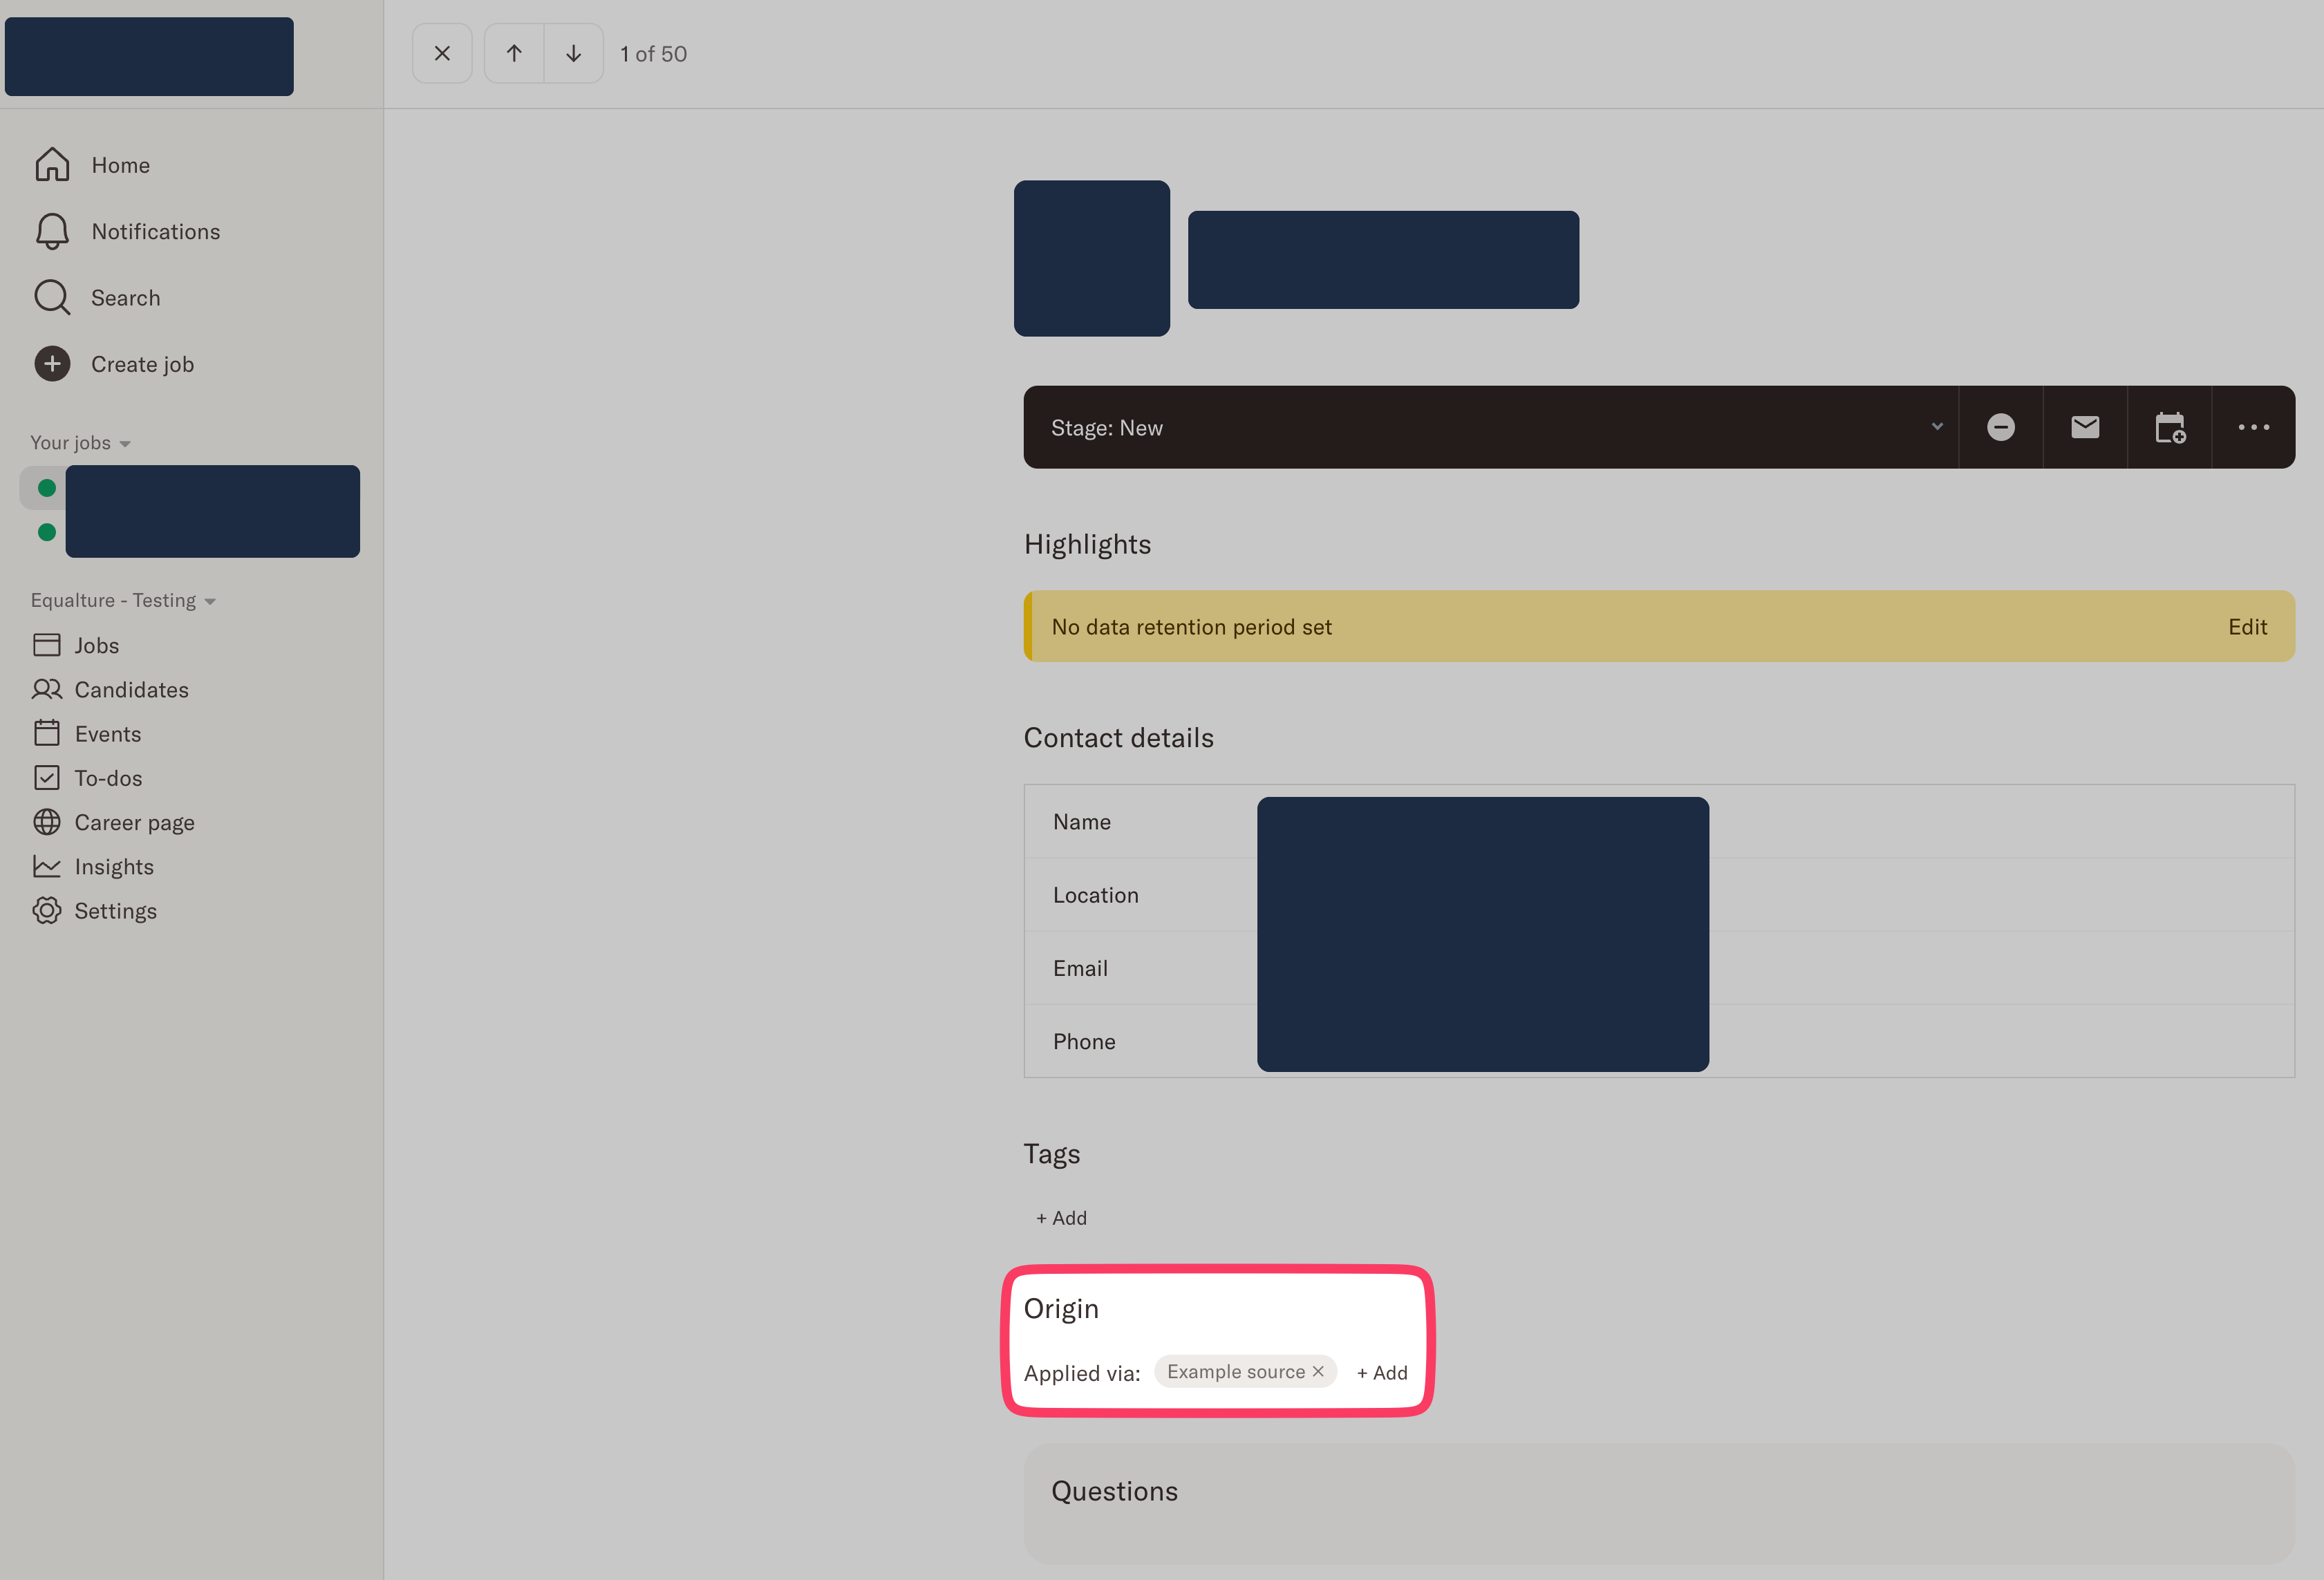Screen dimensions: 2324x1580
Task: Open Notifications in the sidebar
Action: click(x=155, y=232)
